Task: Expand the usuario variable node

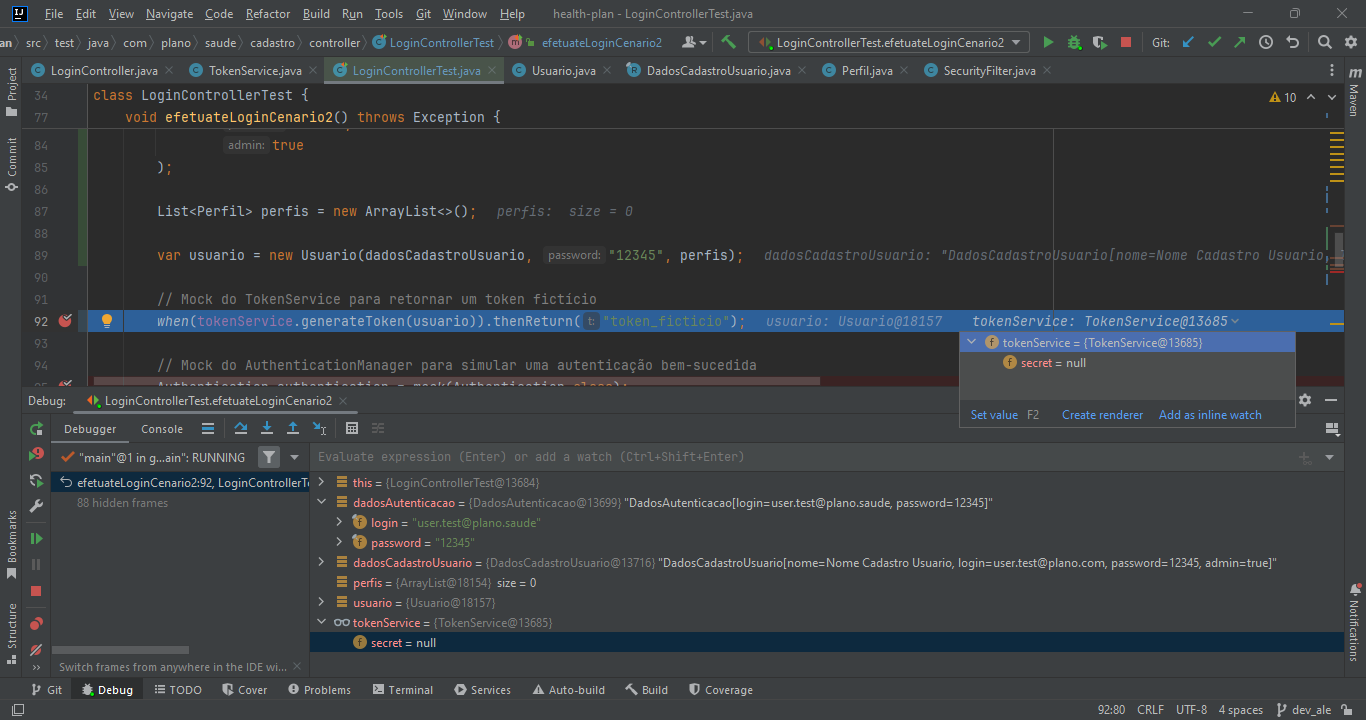Action: [321, 603]
